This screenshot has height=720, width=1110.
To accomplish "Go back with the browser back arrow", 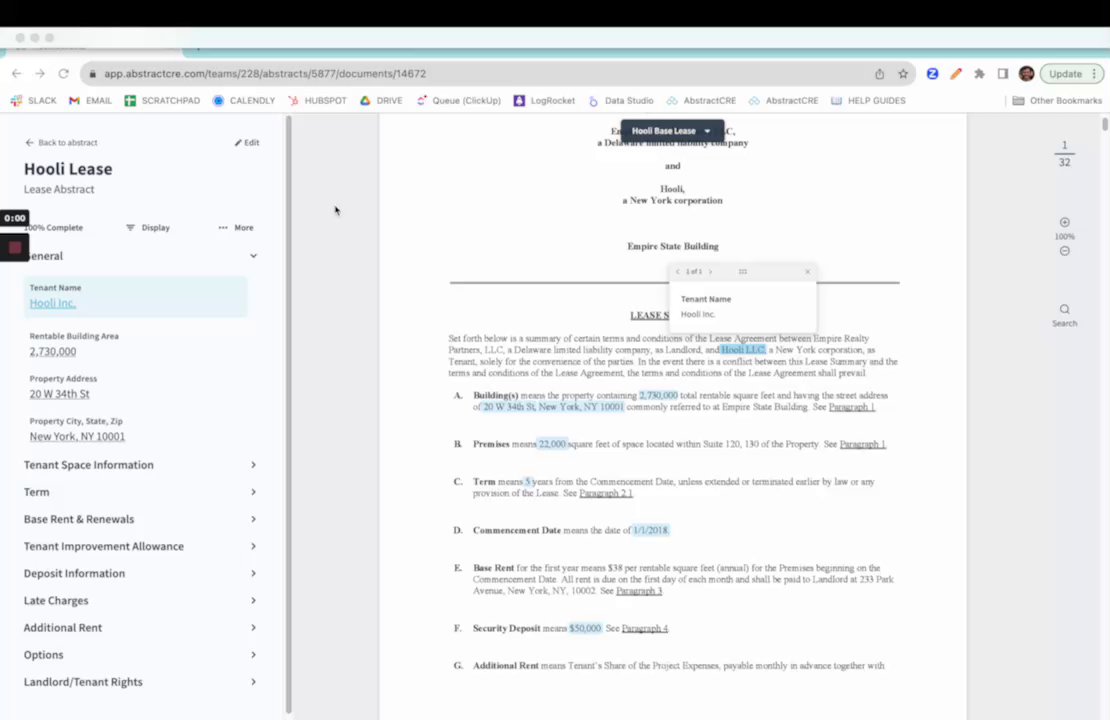I will coord(16,74).
